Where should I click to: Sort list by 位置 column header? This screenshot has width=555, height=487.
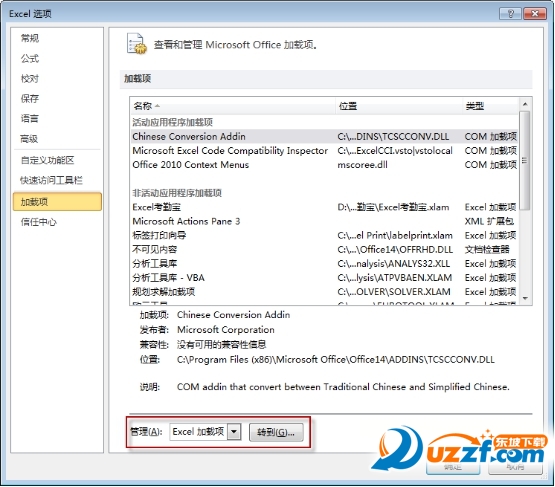tap(399, 106)
